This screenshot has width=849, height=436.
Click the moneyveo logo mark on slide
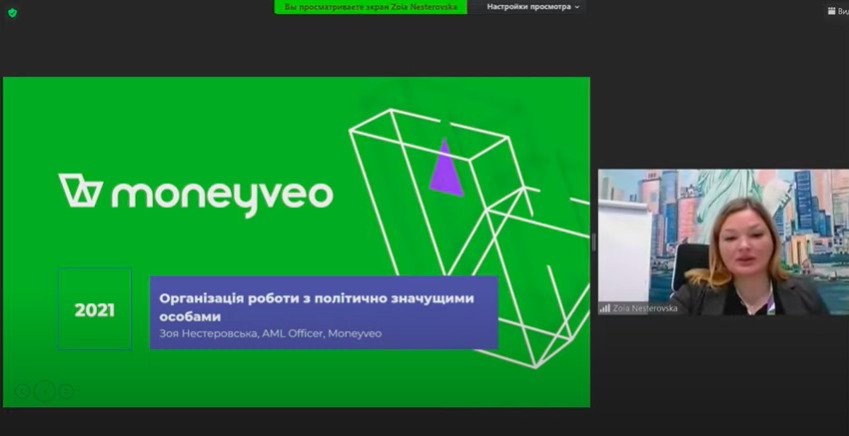[x=80, y=190]
